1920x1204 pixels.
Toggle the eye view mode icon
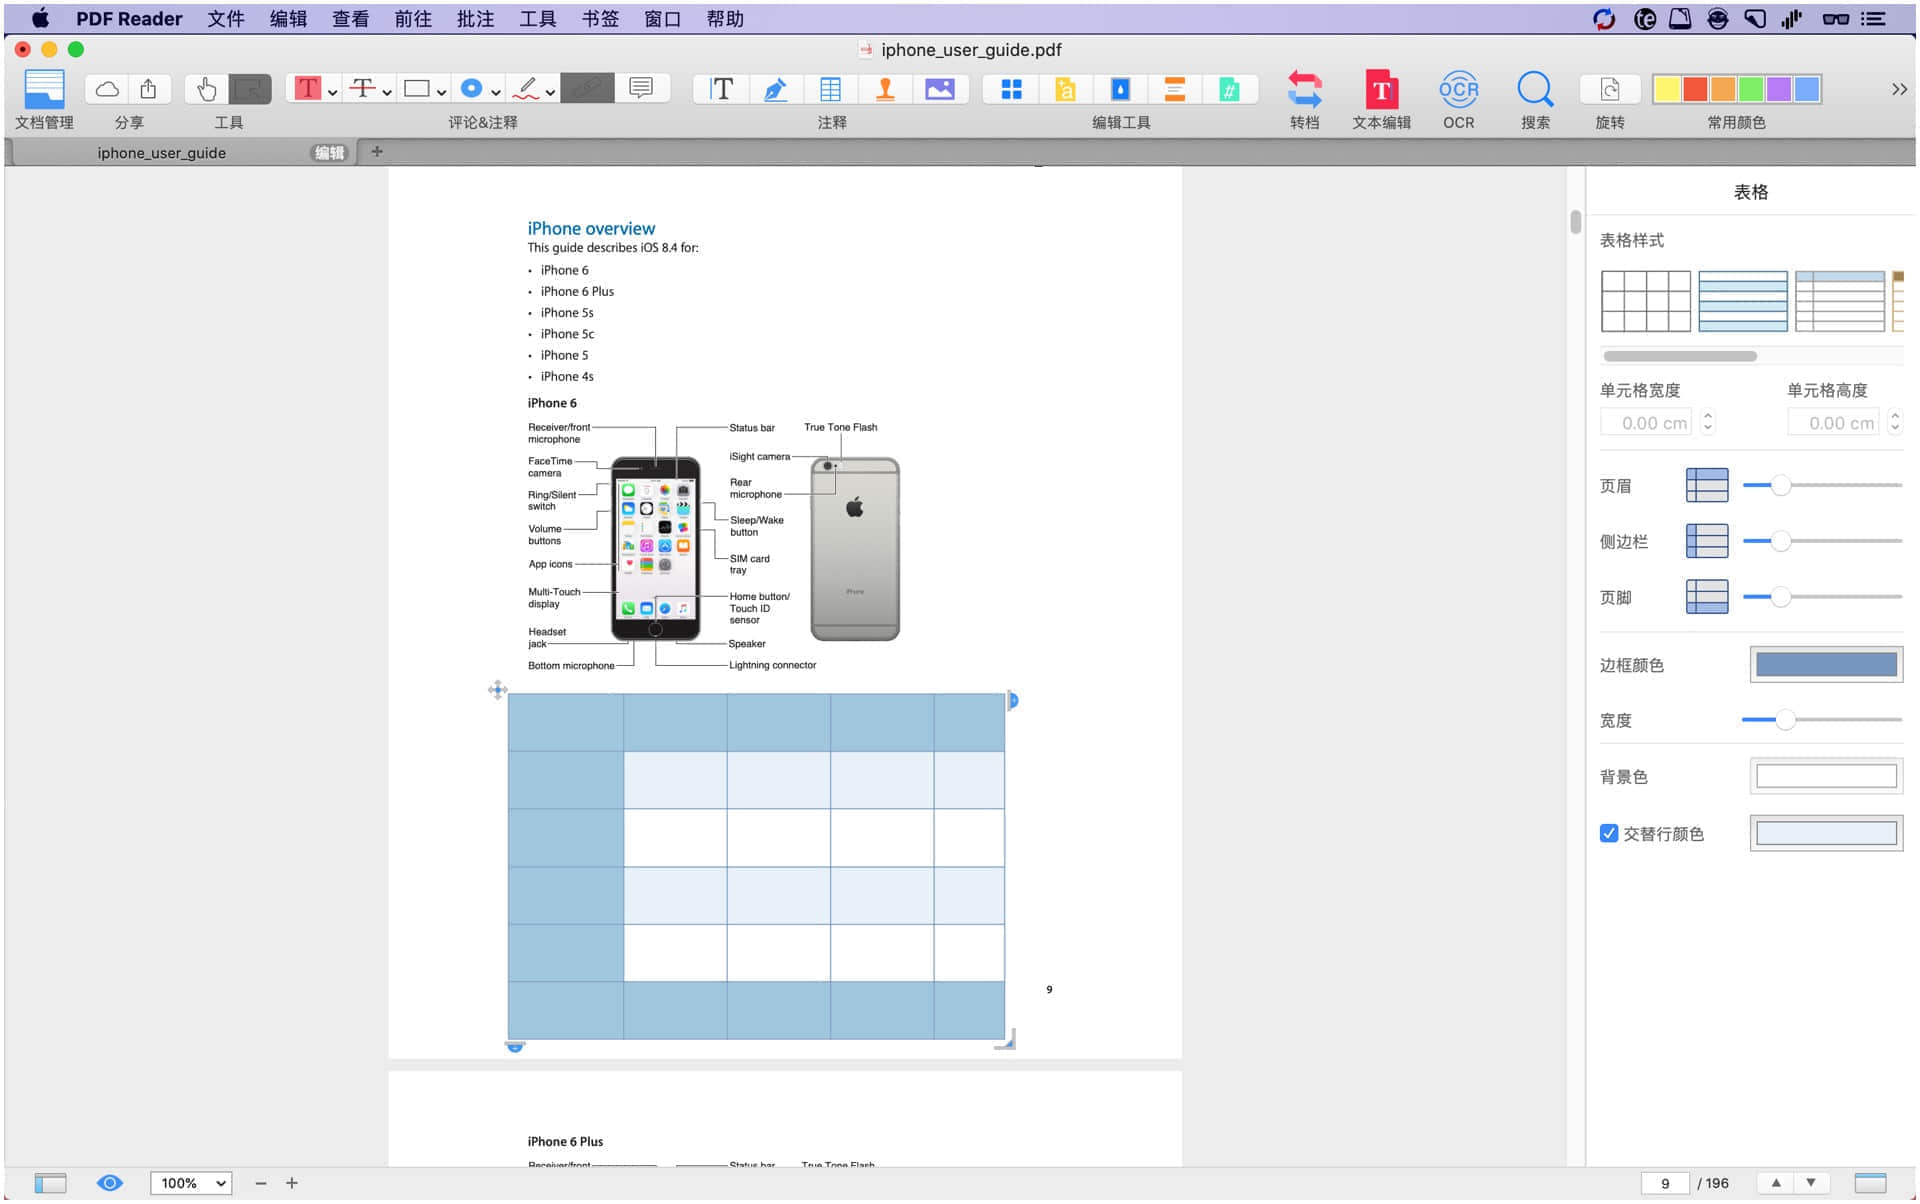pos(110,1183)
